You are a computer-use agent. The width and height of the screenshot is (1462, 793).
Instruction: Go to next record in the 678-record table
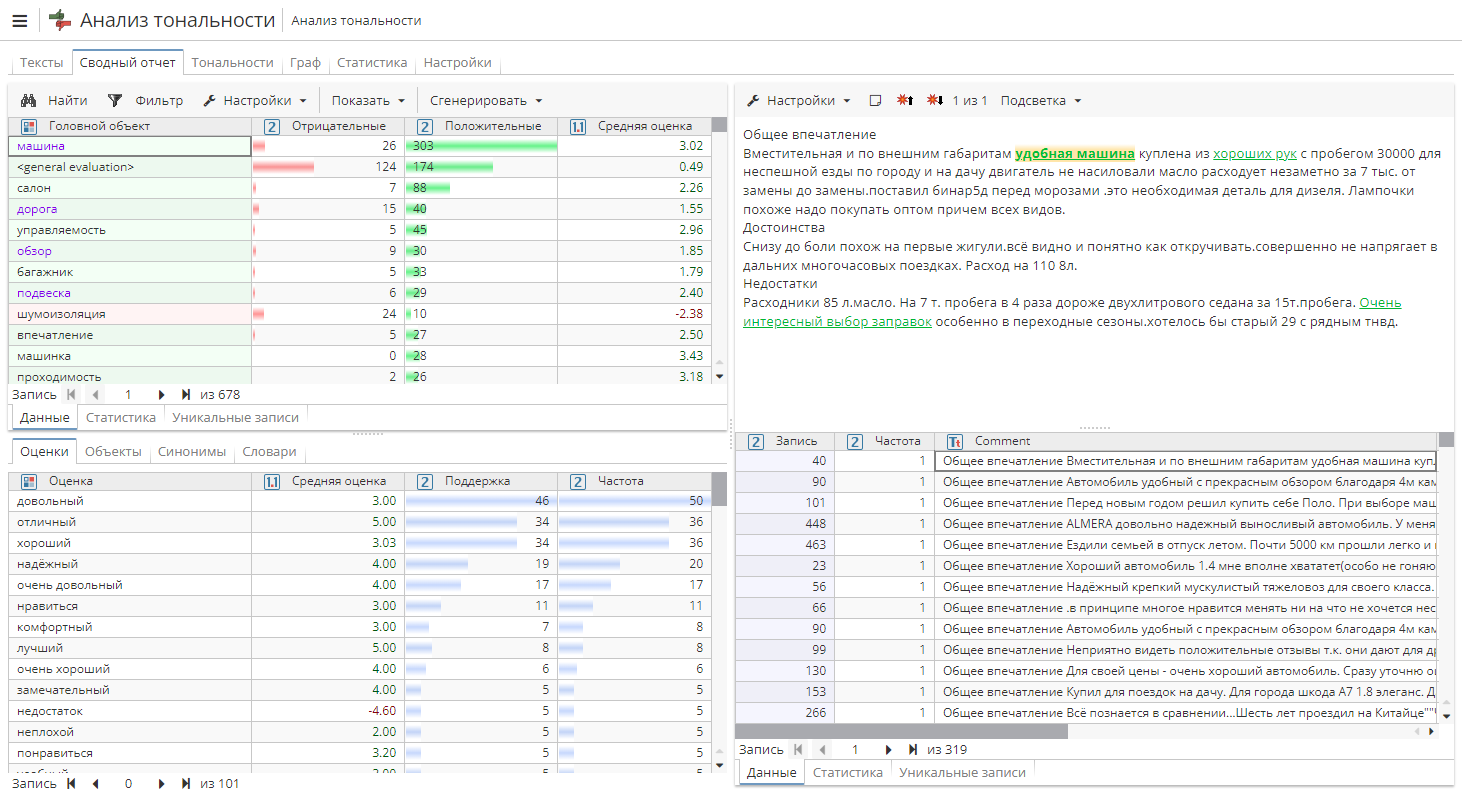click(x=161, y=394)
